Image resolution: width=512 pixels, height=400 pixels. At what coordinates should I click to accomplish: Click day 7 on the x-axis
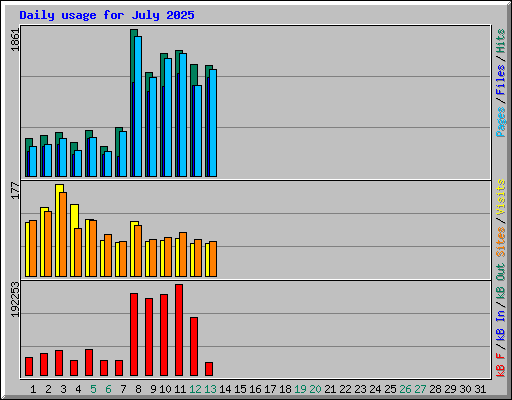(x=123, y=389)
